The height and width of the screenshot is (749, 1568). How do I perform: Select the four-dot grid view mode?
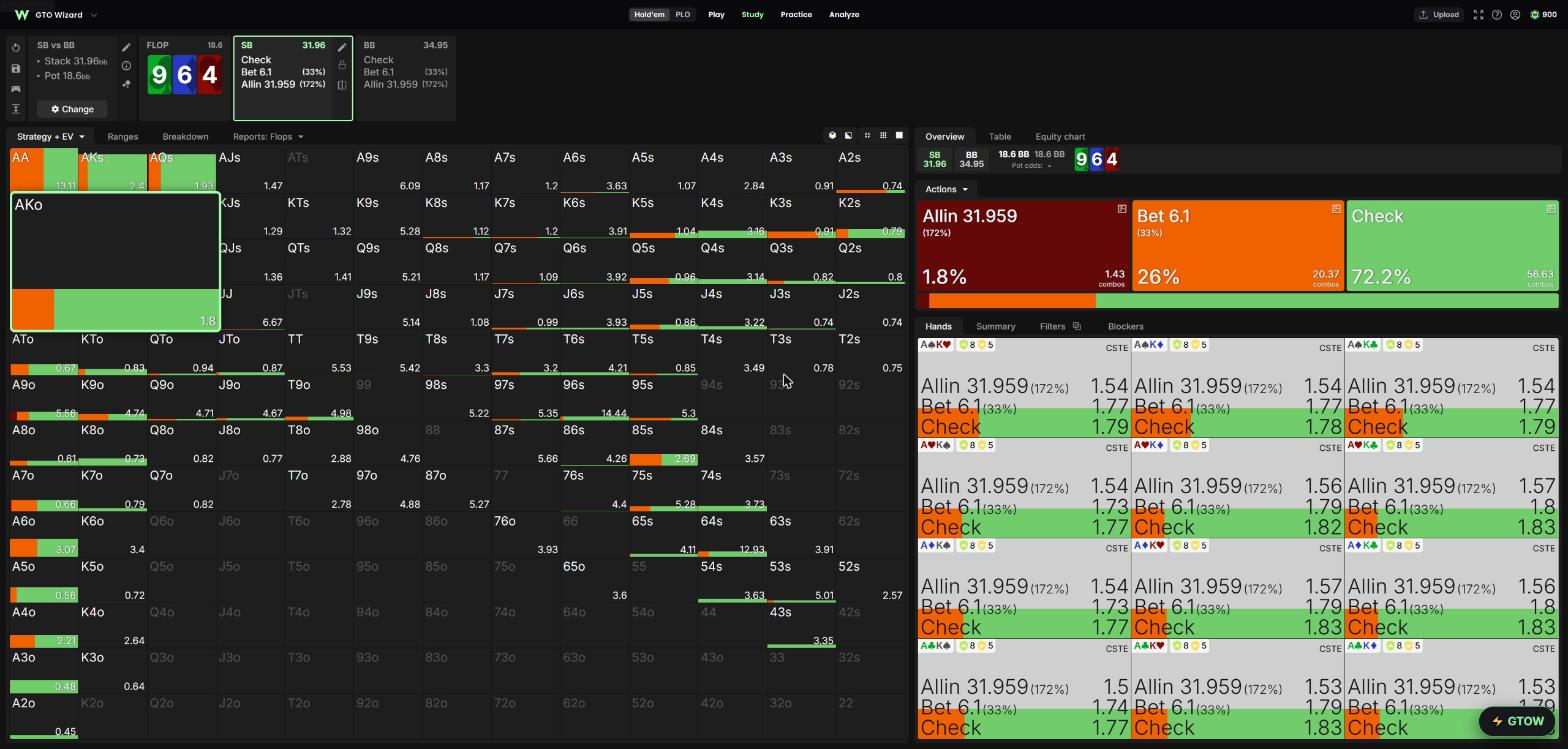[867, 136]
